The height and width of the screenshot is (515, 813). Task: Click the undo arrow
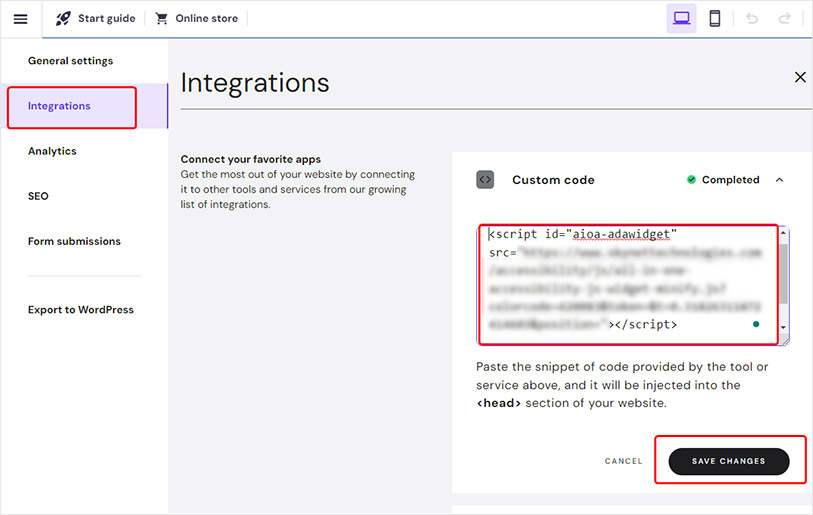(x=752, y=19)
